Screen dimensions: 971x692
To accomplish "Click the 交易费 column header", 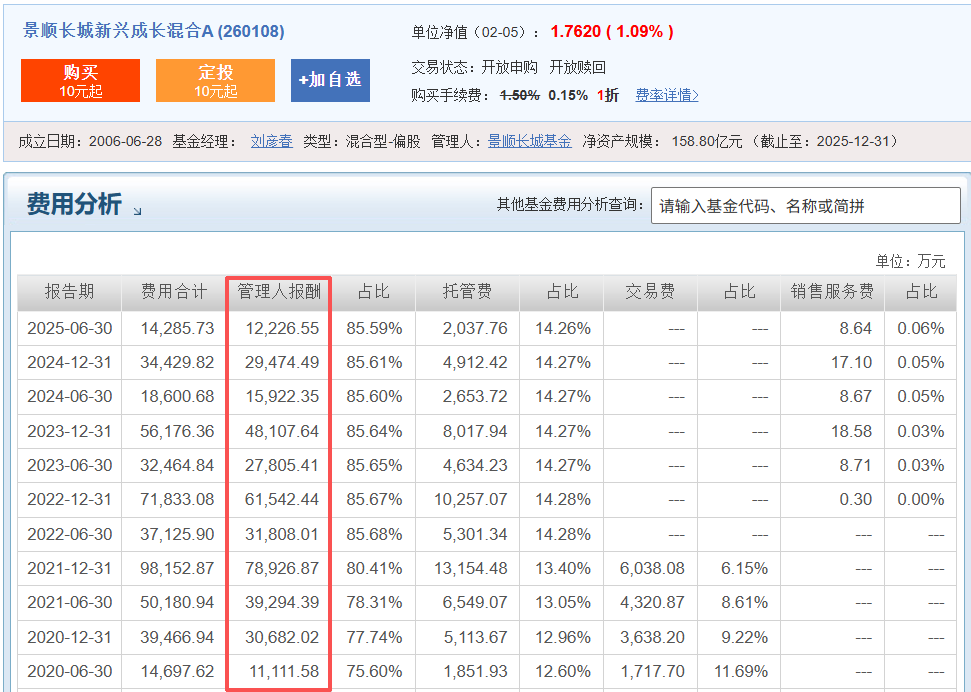I will [x=650, y=292].
